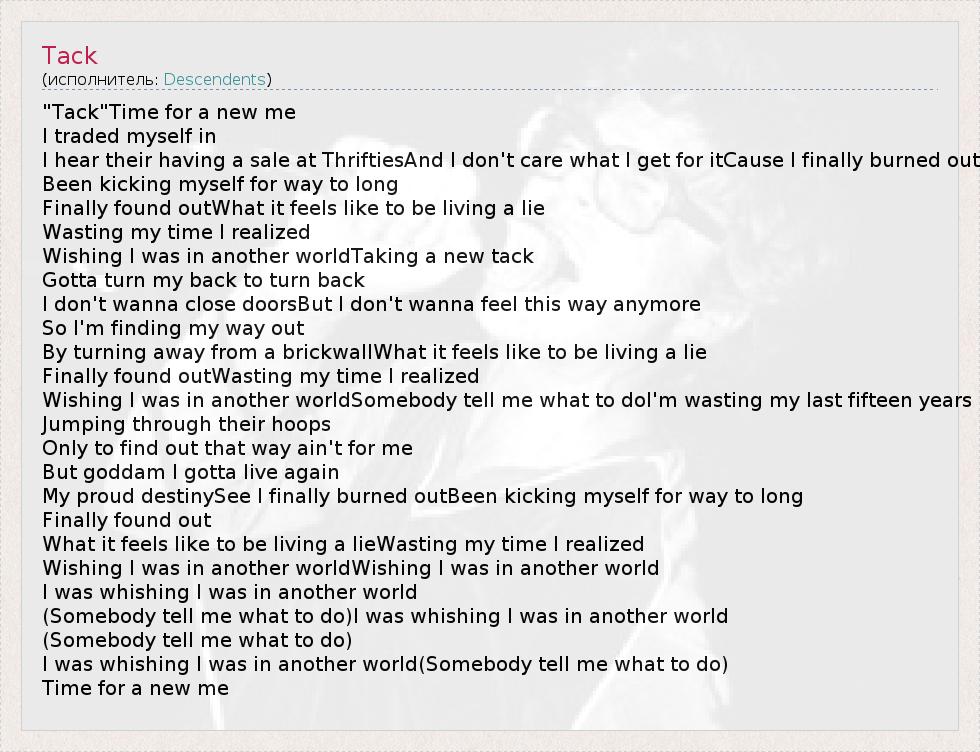The width and height of the screenshot is (980, 752).
Task: Click the red Tack song title
Action: point(70,55)
